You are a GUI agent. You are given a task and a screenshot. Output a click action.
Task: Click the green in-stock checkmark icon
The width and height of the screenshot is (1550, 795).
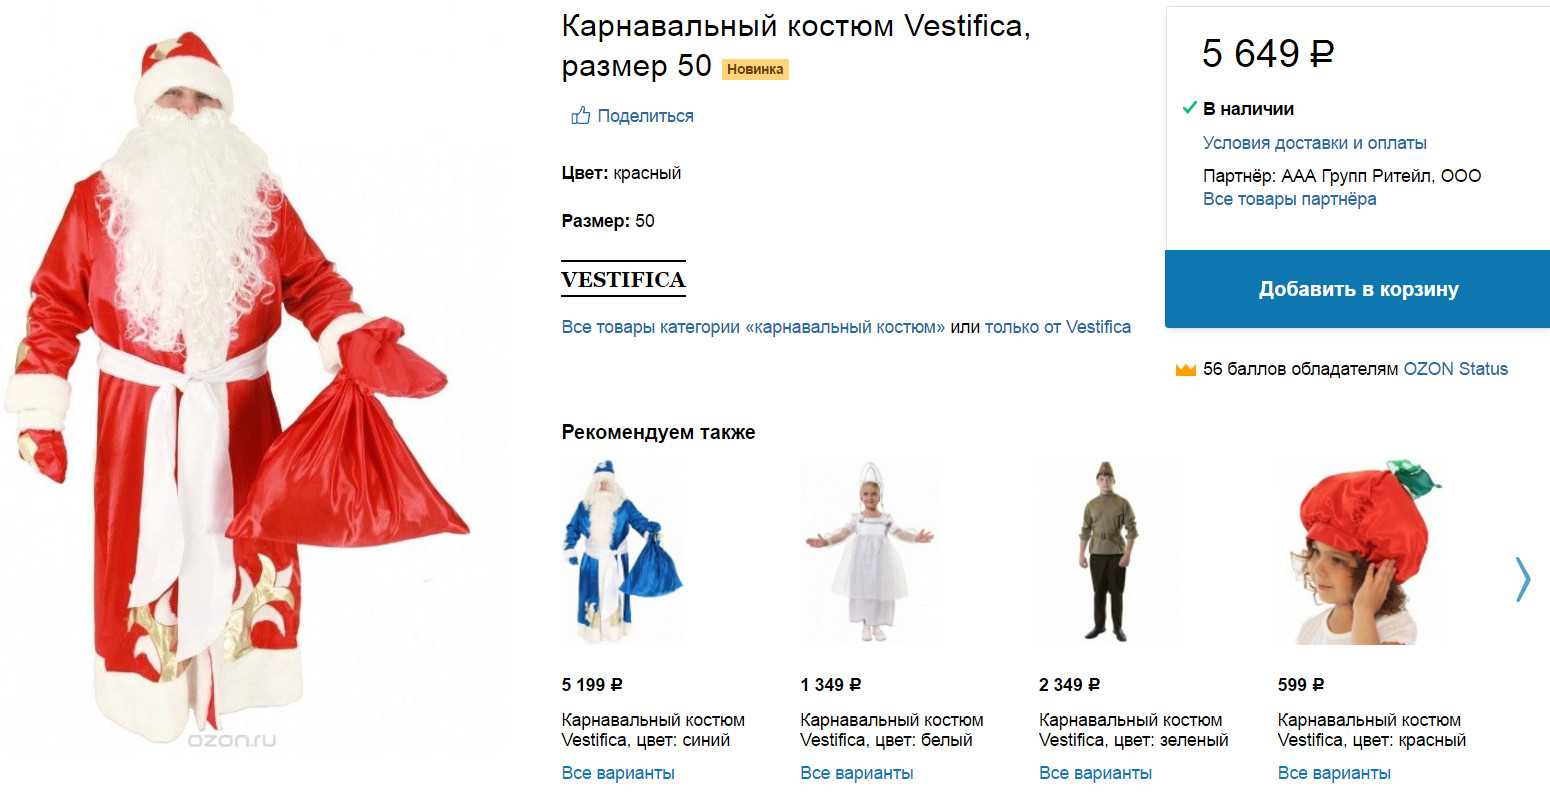1189,108
